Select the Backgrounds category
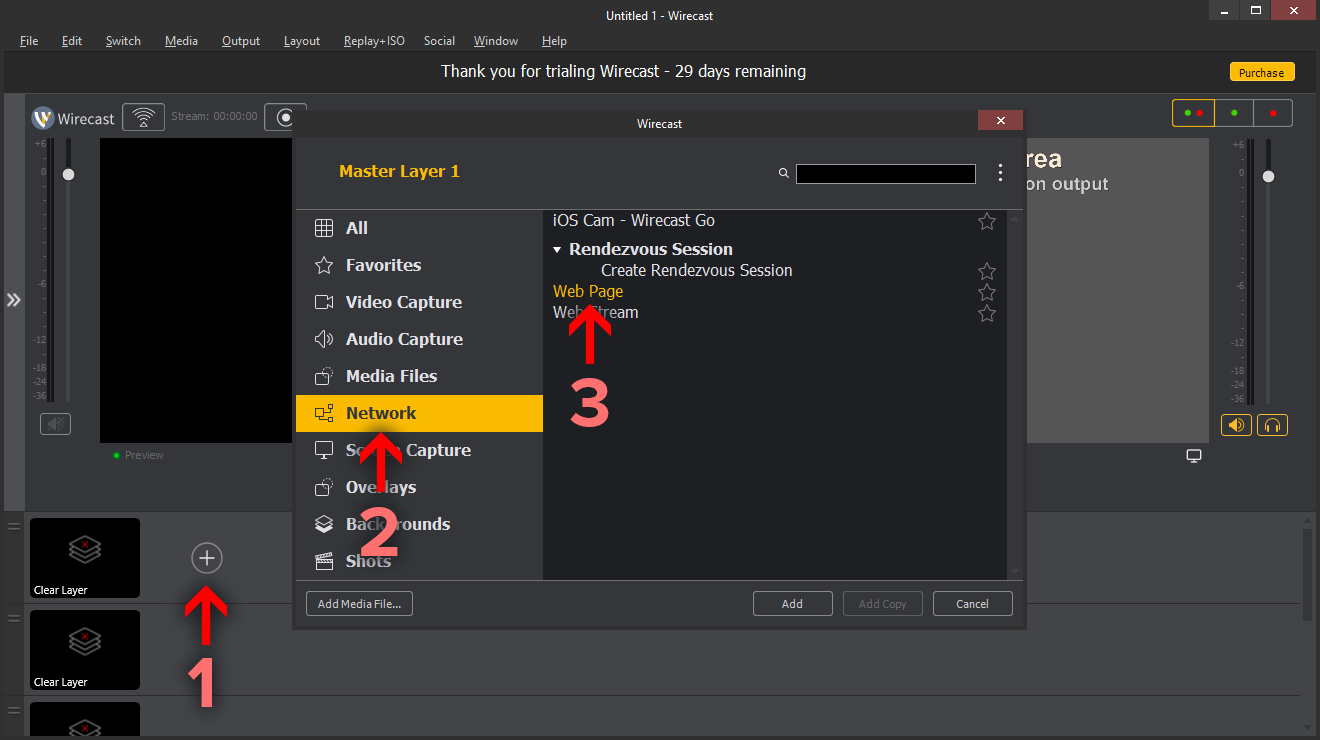Screen dimensions: 1320x740 pos(419,524)
